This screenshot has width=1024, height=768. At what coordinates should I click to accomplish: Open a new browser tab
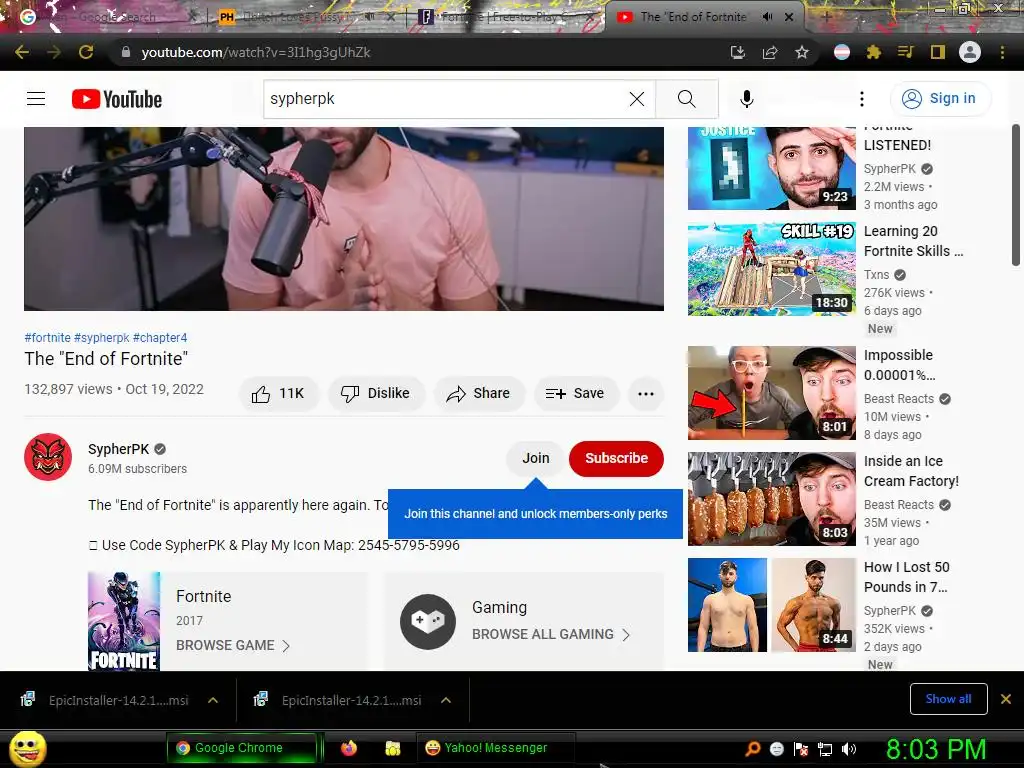(826, 17)
